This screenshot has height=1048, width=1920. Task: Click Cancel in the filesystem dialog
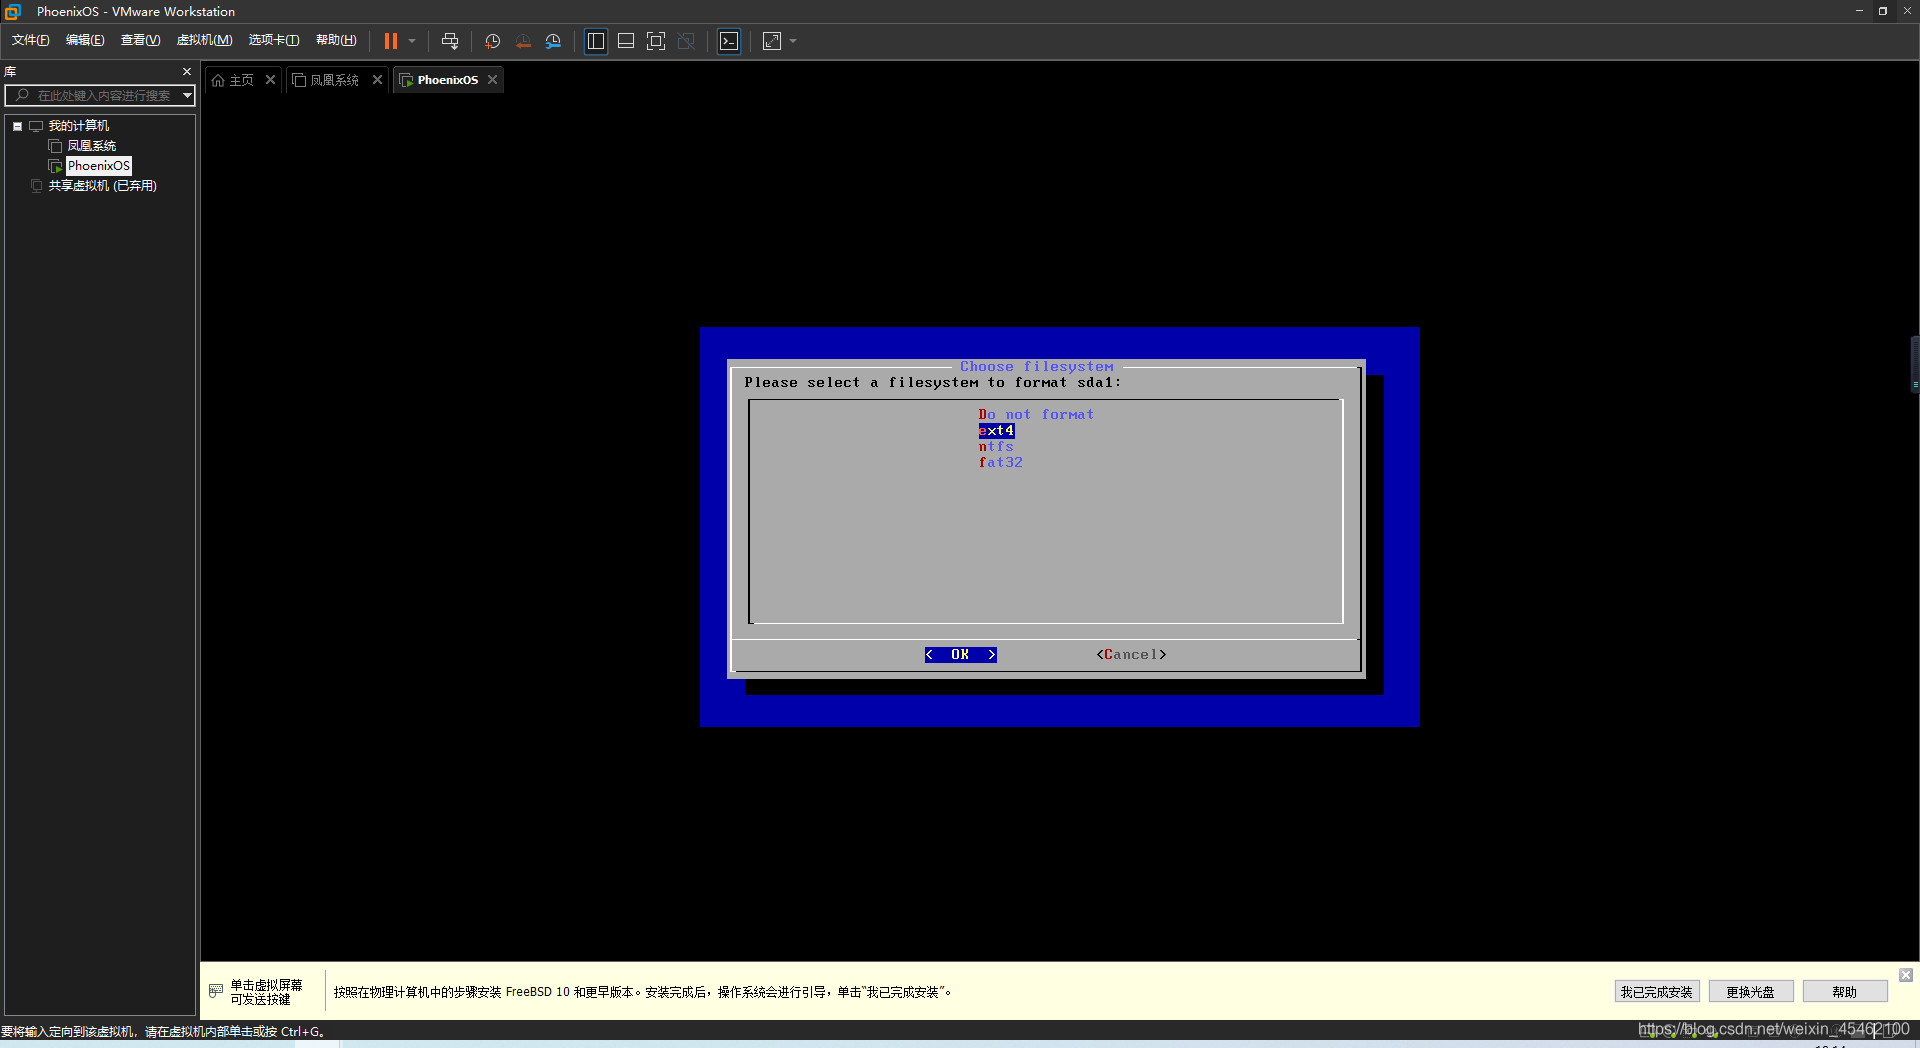[1131, 654]
